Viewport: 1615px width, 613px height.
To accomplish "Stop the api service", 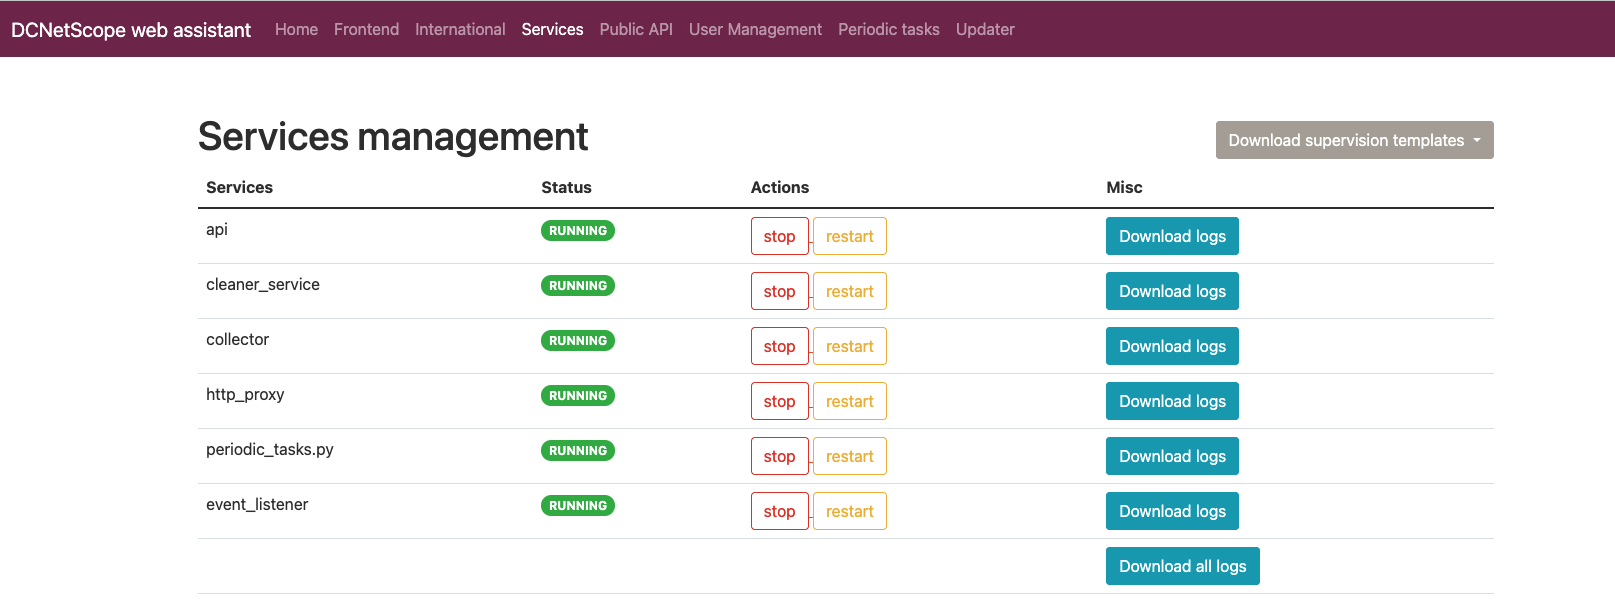I will pos(779,236).
